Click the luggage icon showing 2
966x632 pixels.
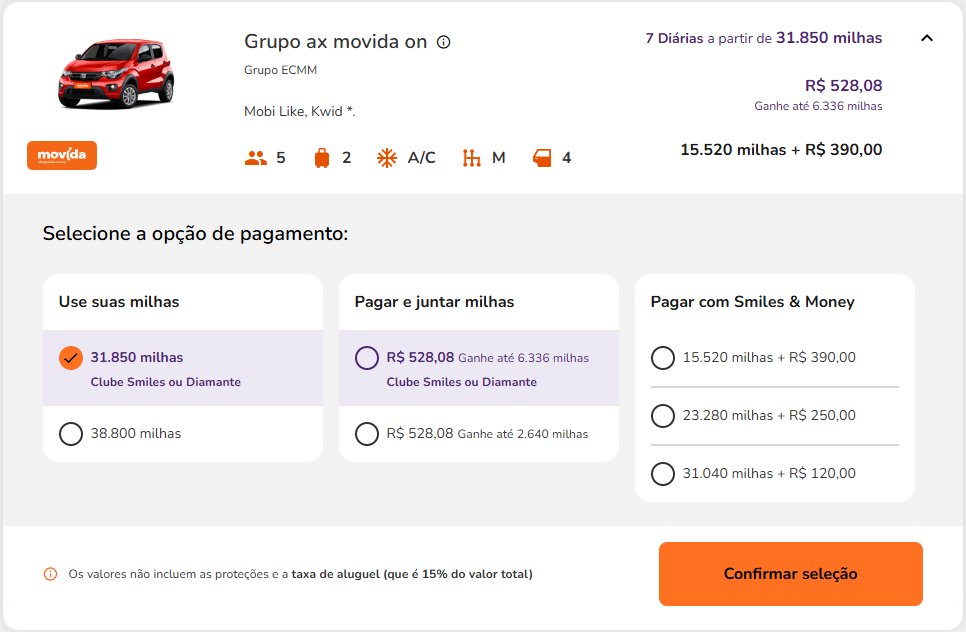322,158
